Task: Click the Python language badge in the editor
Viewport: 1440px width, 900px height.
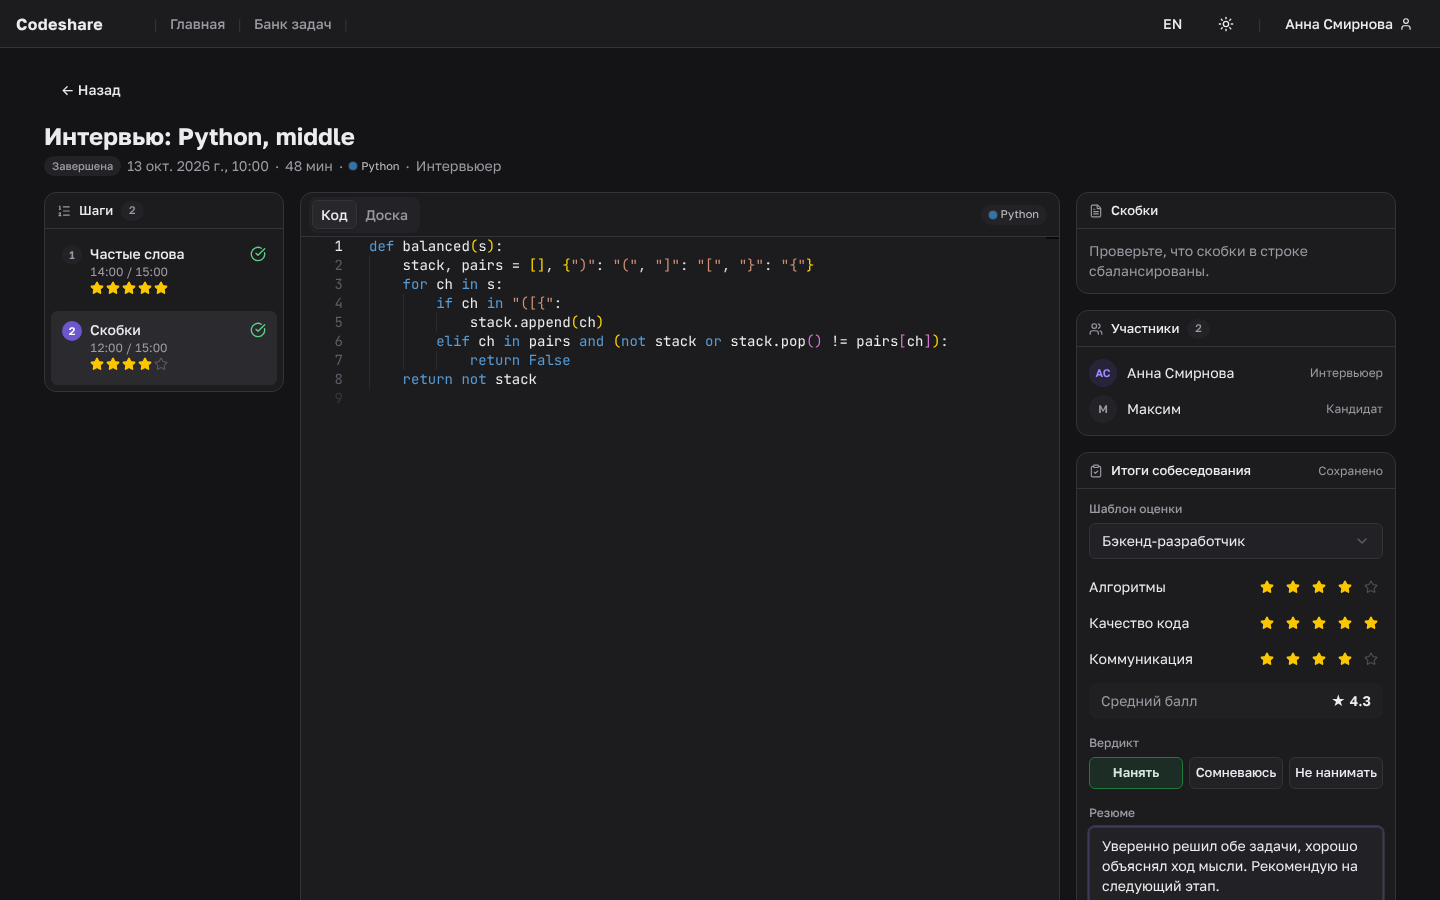Action: (x=1014, y=214)
